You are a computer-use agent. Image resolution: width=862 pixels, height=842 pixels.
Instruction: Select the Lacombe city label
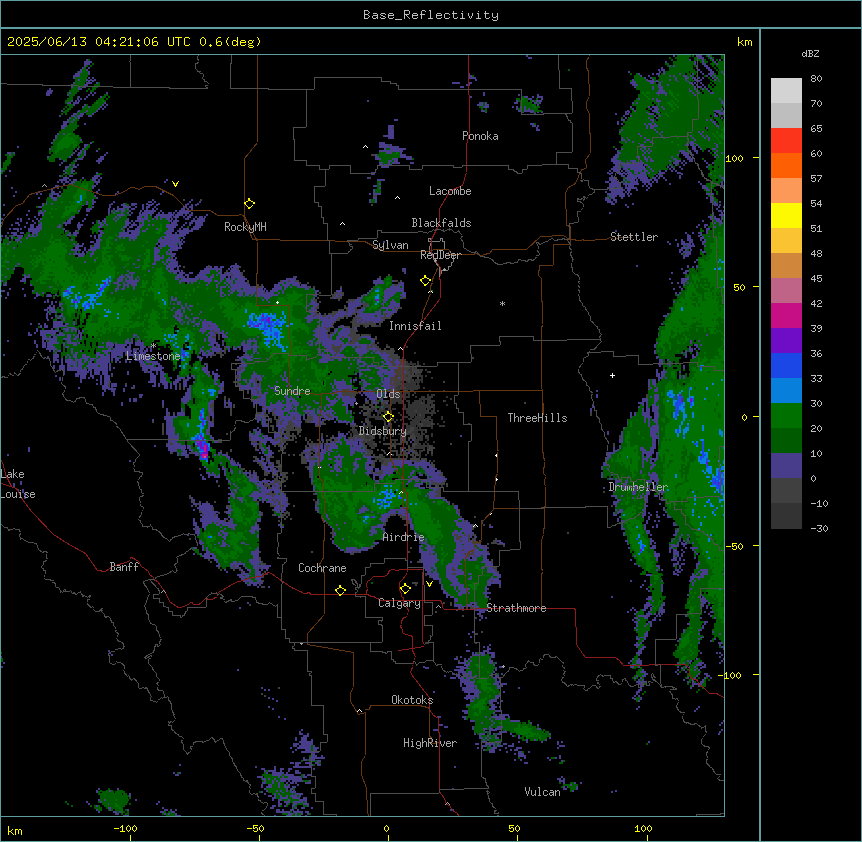[x=450, y=191]
